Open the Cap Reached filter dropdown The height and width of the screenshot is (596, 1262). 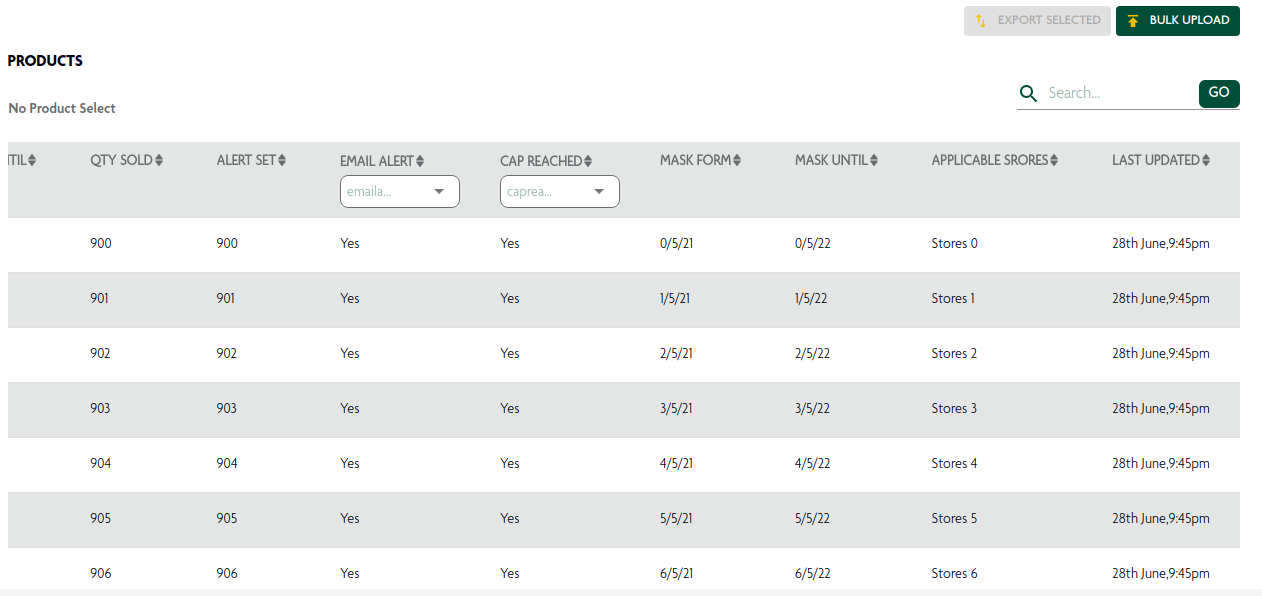(560, 192)
